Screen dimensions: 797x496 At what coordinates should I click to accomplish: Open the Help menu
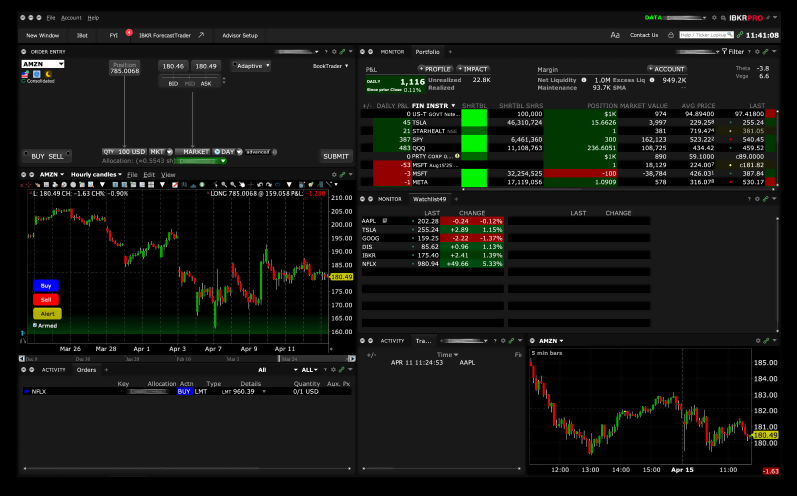93,18
